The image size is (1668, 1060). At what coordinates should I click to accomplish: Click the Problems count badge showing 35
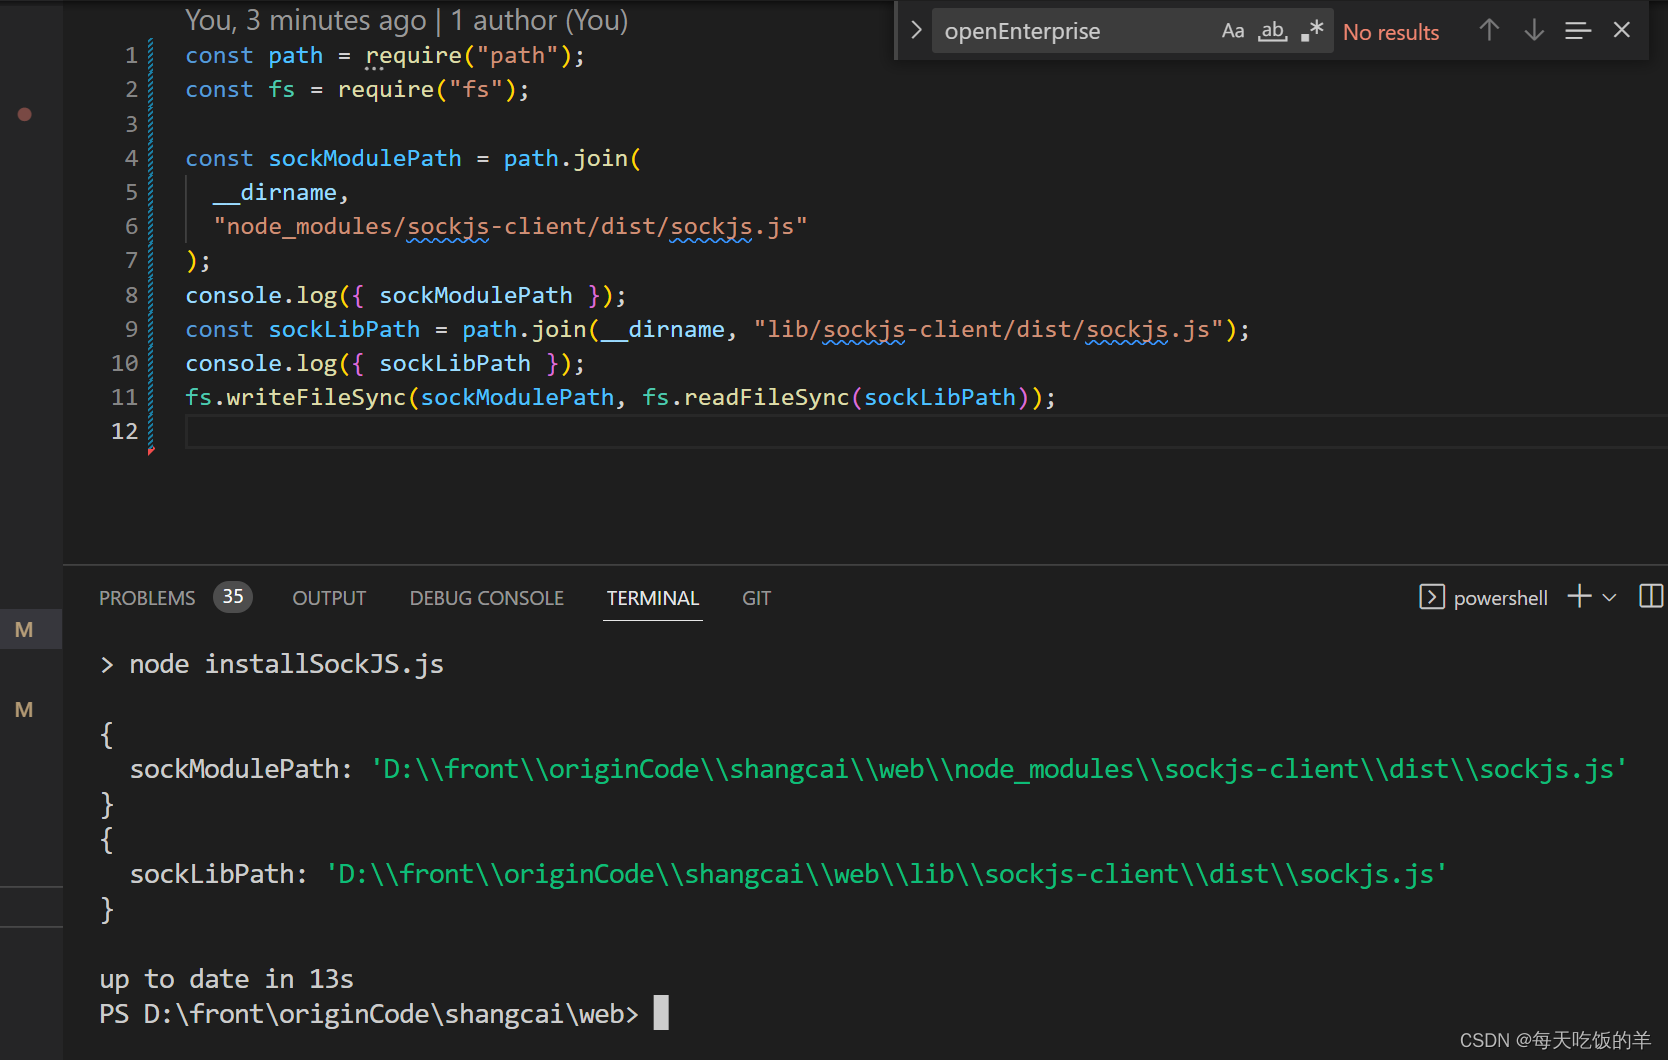[232, 596]
